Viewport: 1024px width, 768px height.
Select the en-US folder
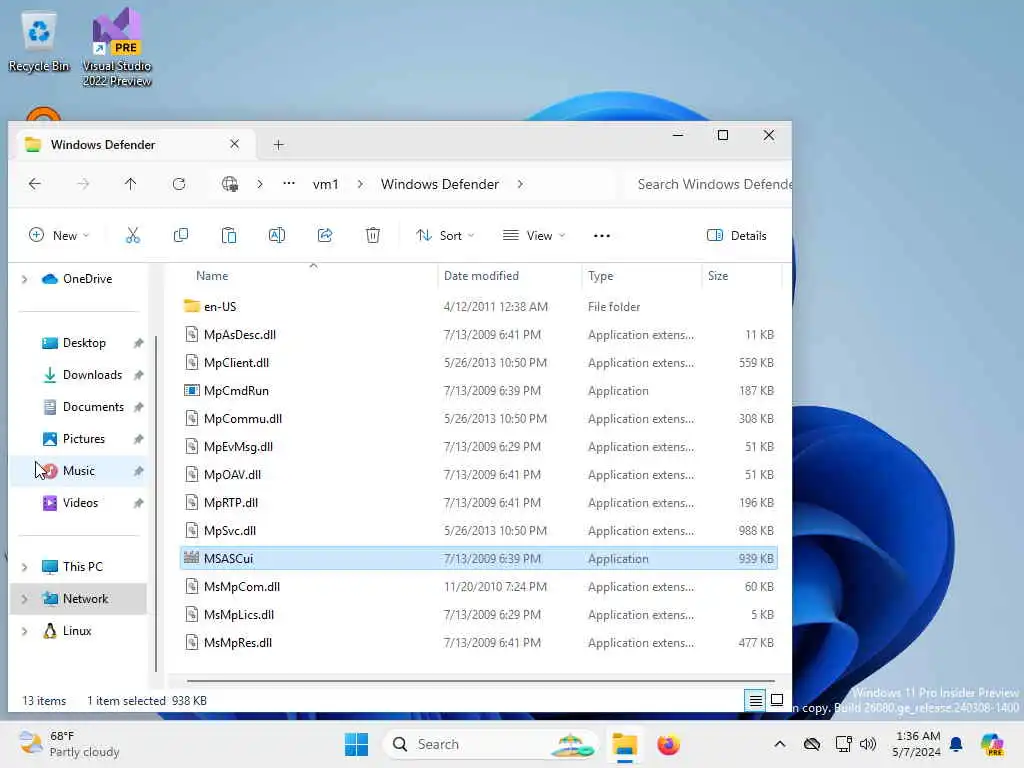pos(478,307)
